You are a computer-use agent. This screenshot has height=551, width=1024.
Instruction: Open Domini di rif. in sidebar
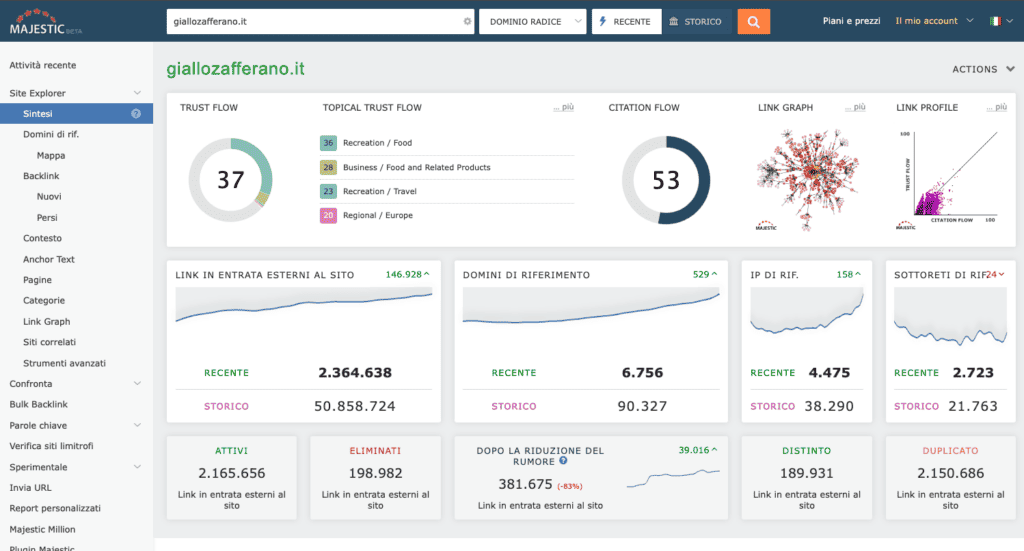(x=51, y=134)
